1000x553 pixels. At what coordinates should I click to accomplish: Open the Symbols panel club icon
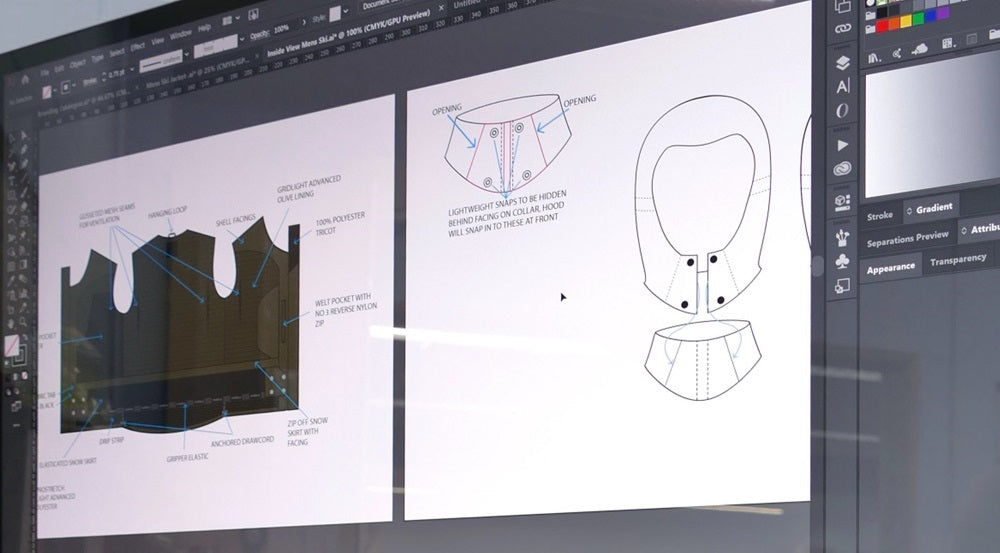pyautogui.click(x=843, y=263)
